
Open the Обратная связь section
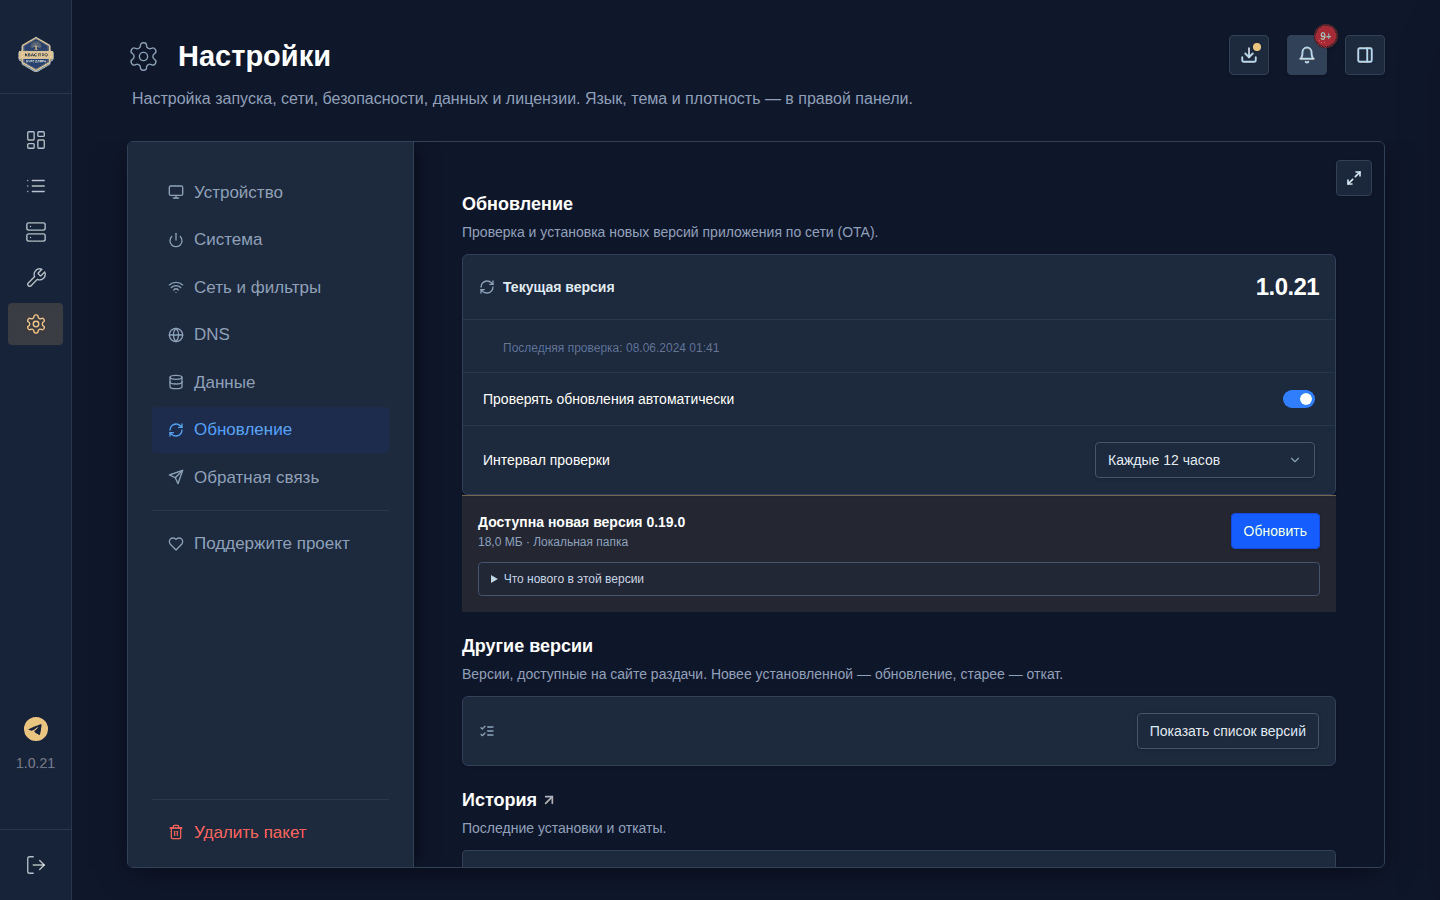(270, 477)
